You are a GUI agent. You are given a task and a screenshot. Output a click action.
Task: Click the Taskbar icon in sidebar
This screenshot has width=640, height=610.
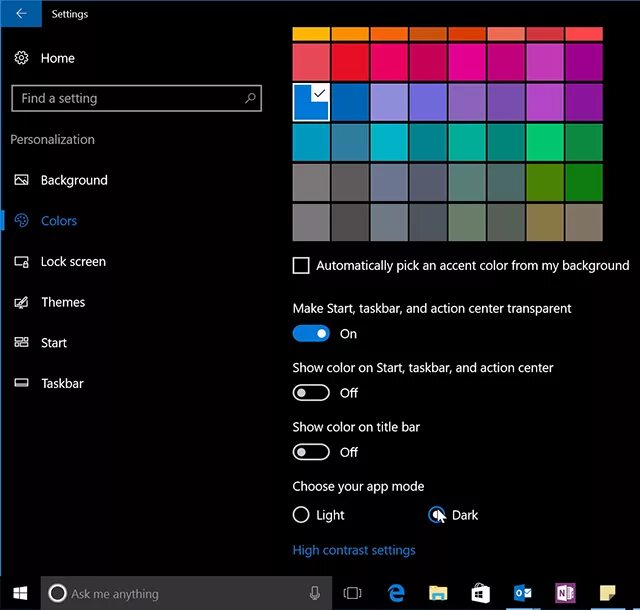(21, 383)
